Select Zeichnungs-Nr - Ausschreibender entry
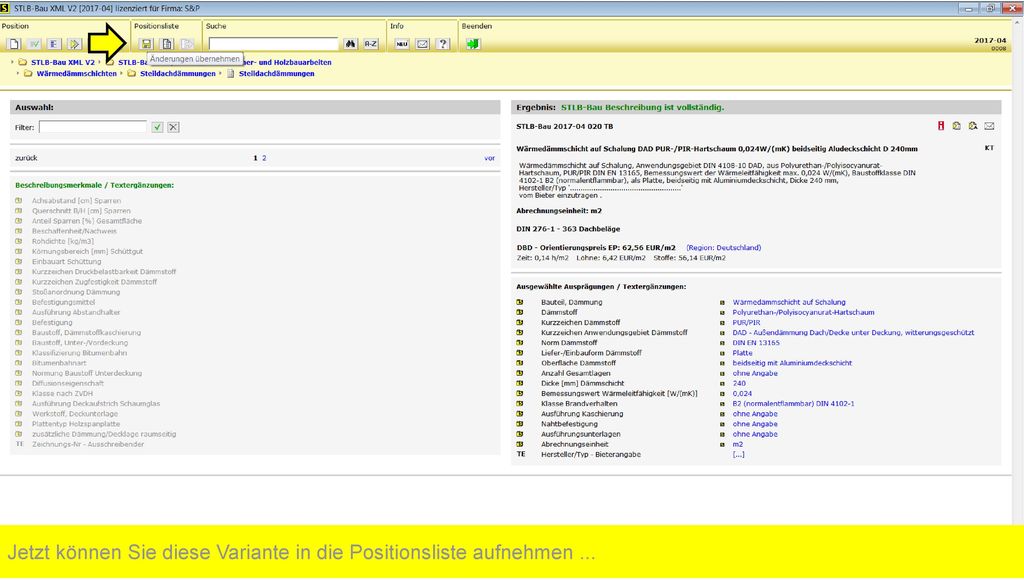Screen dimensions: 1024x580 tap(88, 444)
